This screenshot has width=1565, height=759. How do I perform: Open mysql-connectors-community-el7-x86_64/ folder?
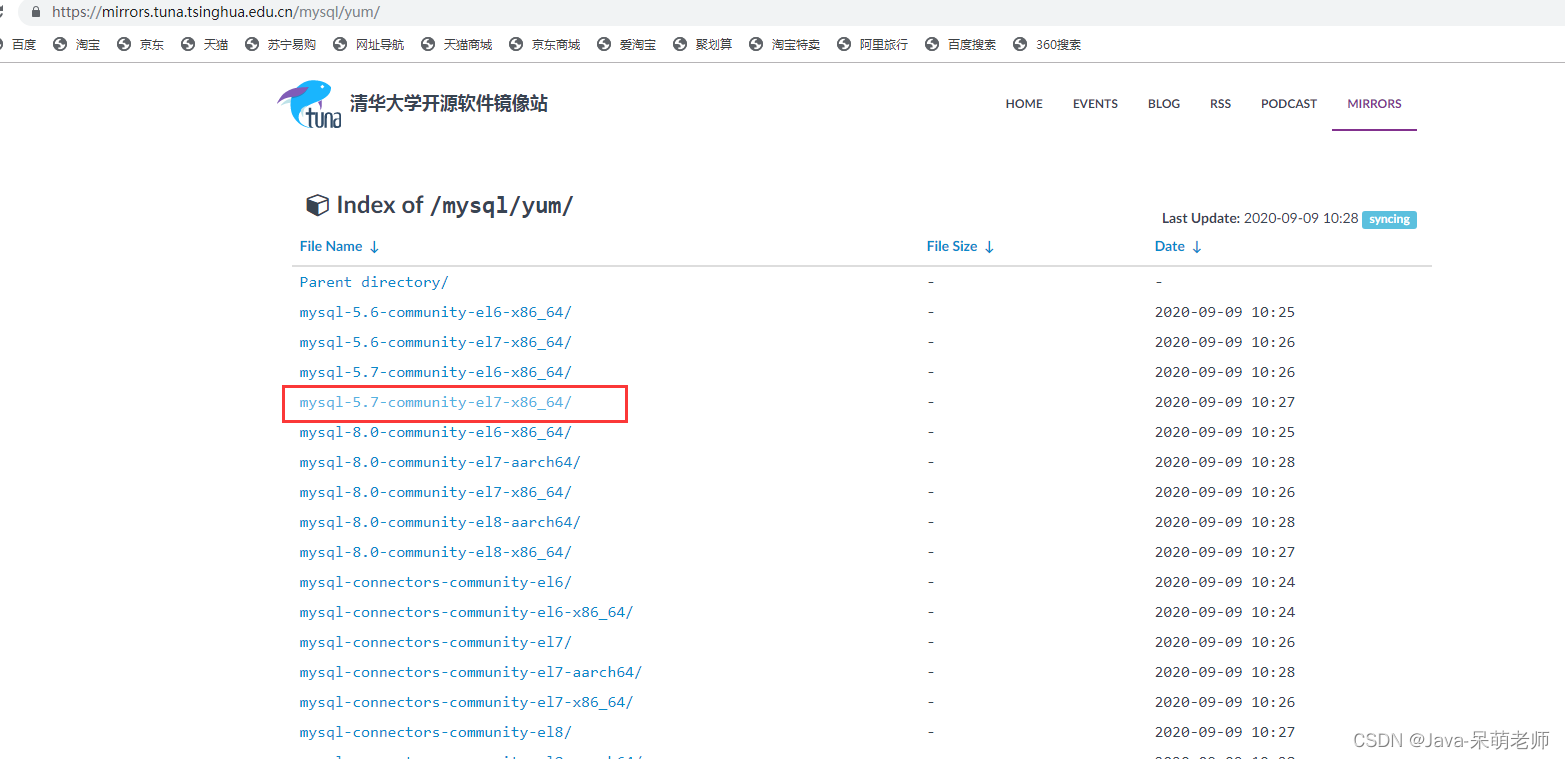click(466, 702)
